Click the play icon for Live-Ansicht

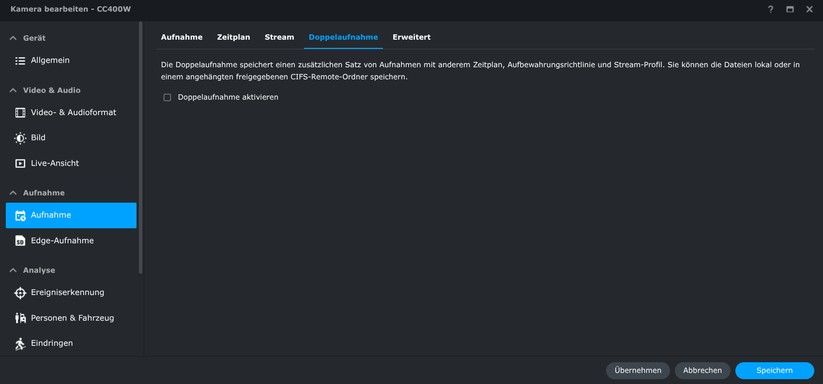point(20,163)
